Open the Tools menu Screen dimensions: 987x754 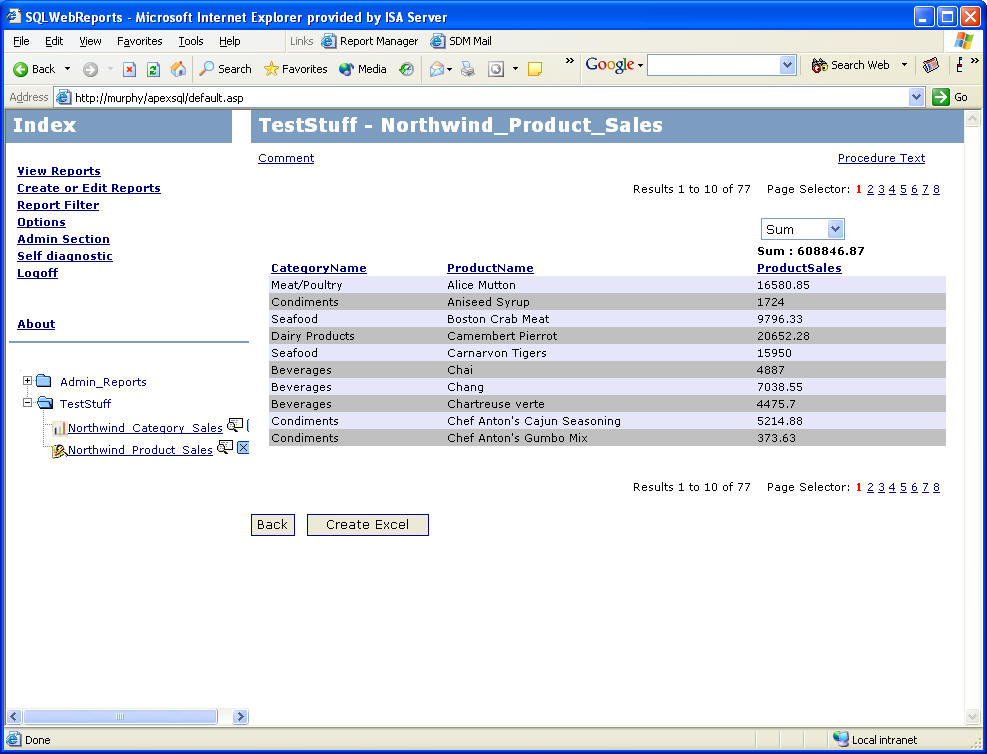point(190,41)
